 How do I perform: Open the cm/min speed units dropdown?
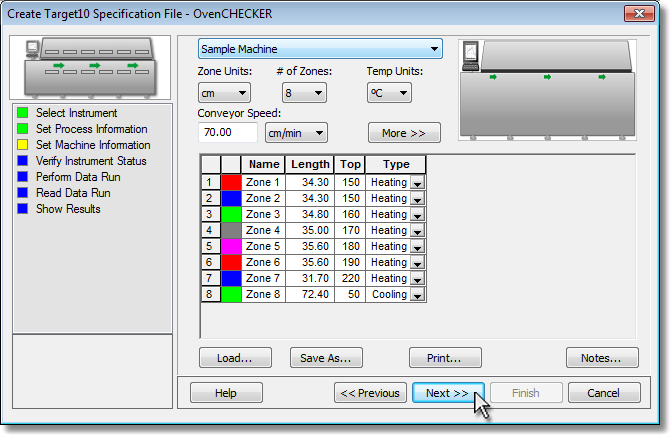coord(296,133)
